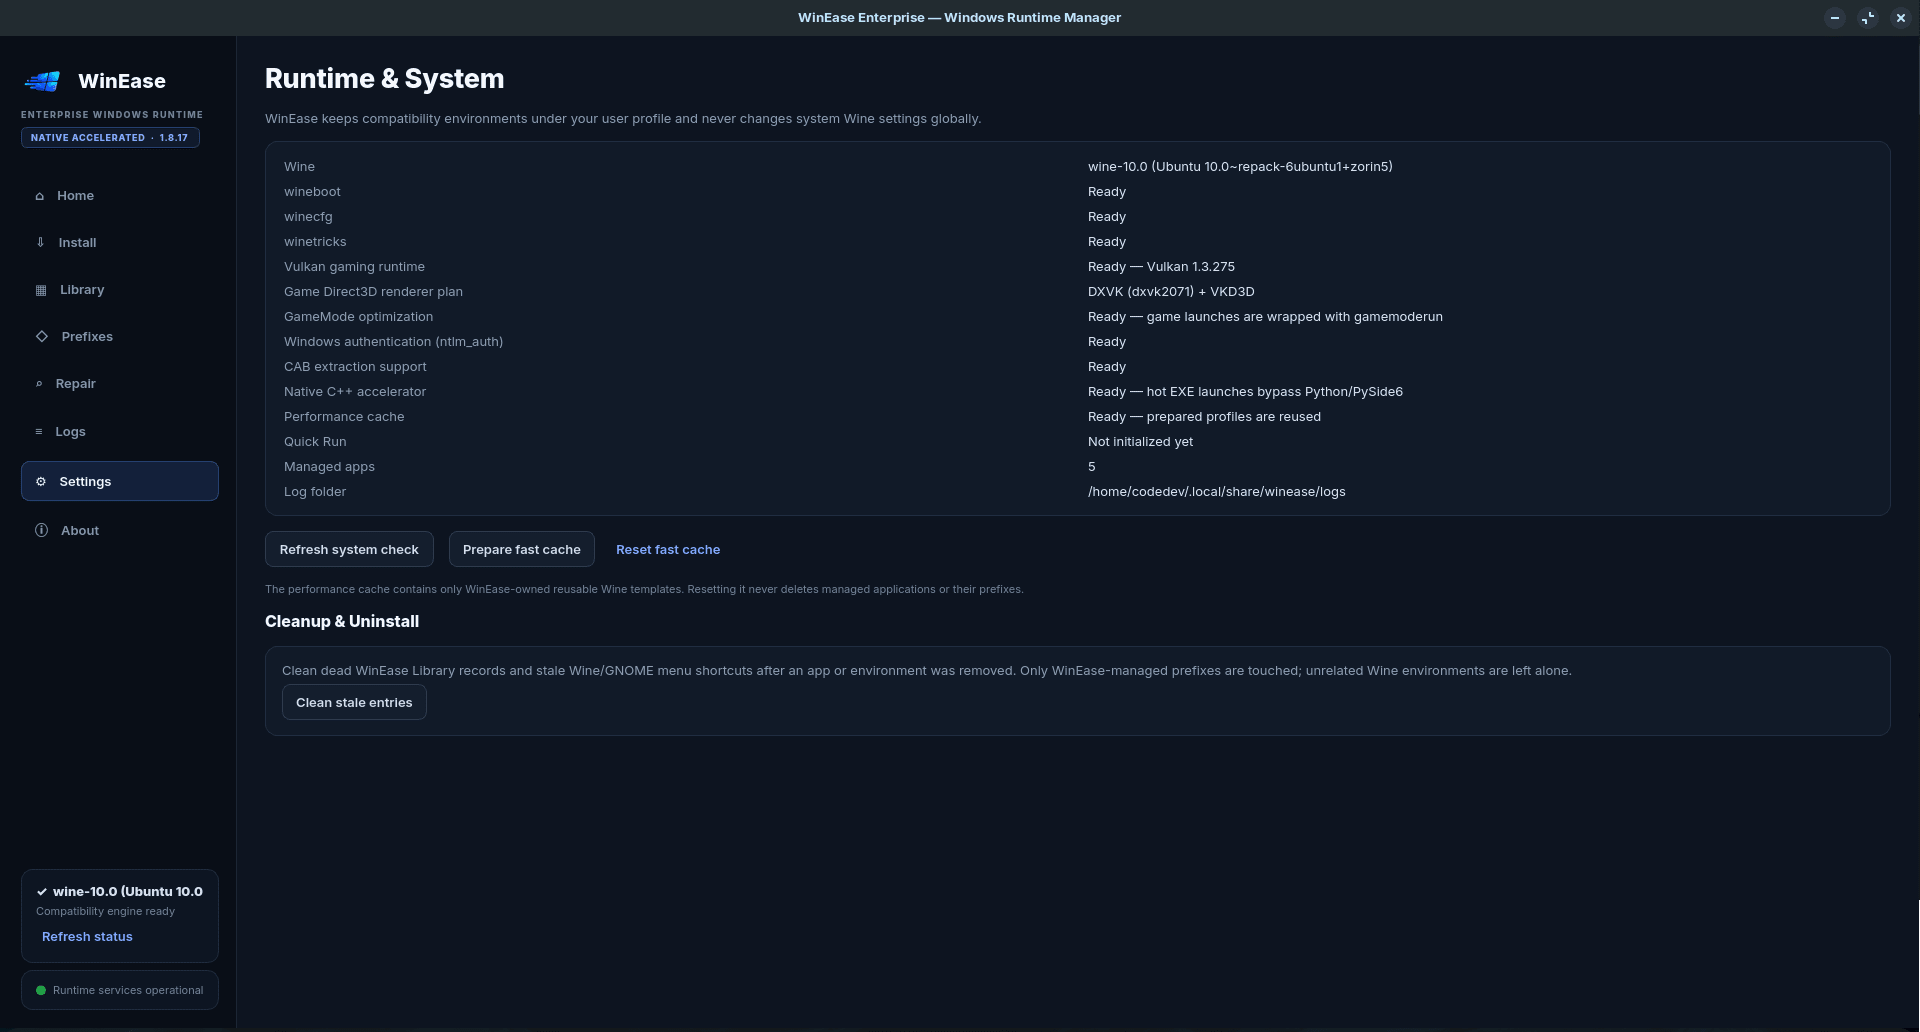Click the NATIVE ACCELERATED 1.8.17 badge
The image size is (1920, 1032).
pyautogui.click(x=110, y=138)
